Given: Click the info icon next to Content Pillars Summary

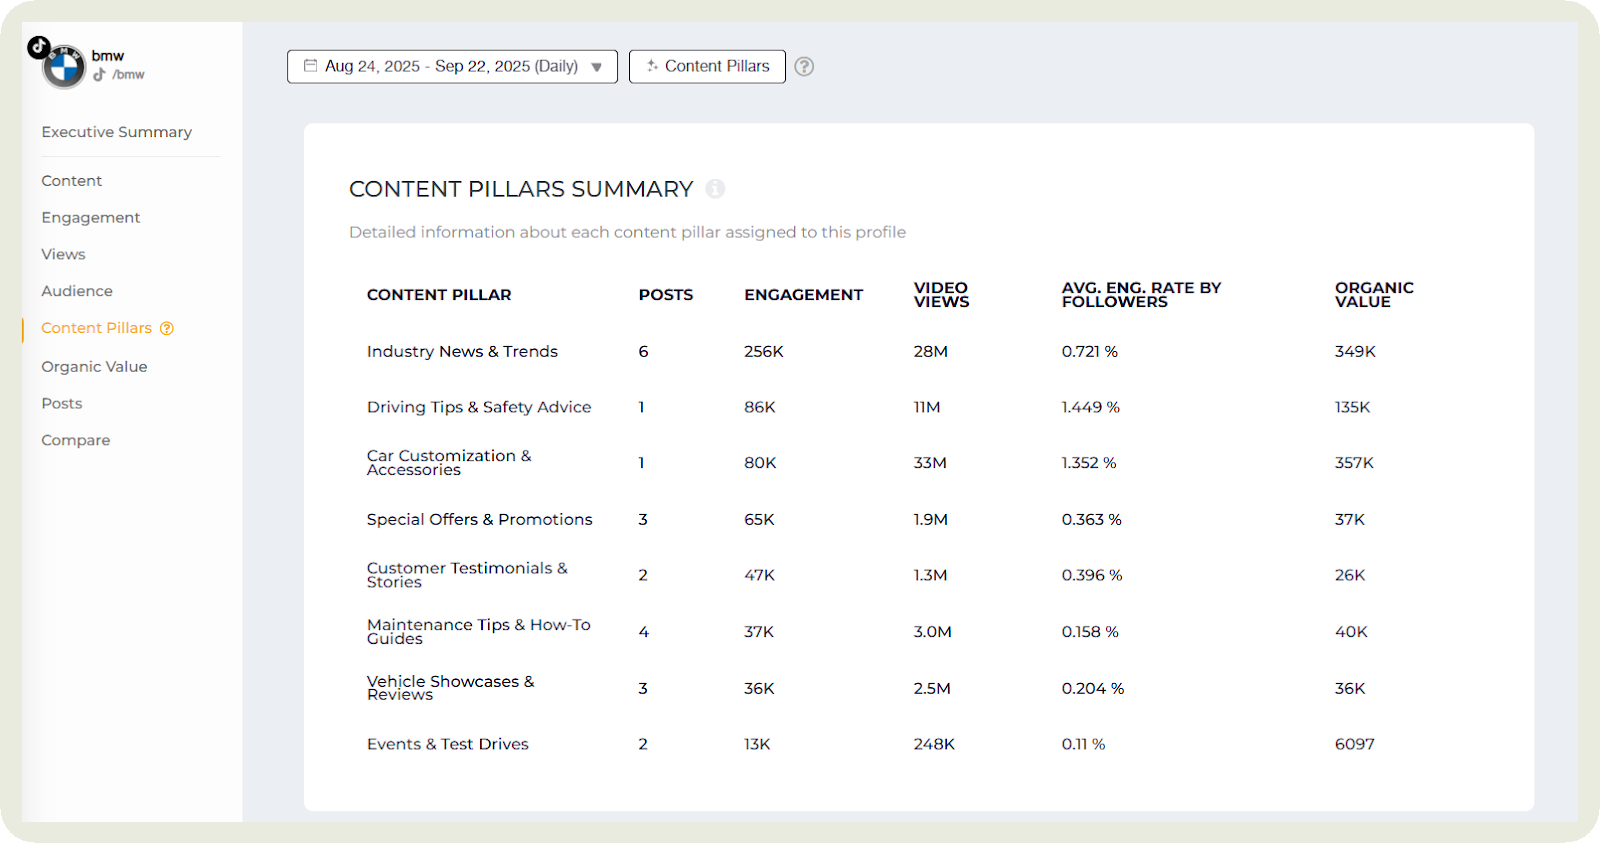Looking at the screenshot, I should (715, 189).
